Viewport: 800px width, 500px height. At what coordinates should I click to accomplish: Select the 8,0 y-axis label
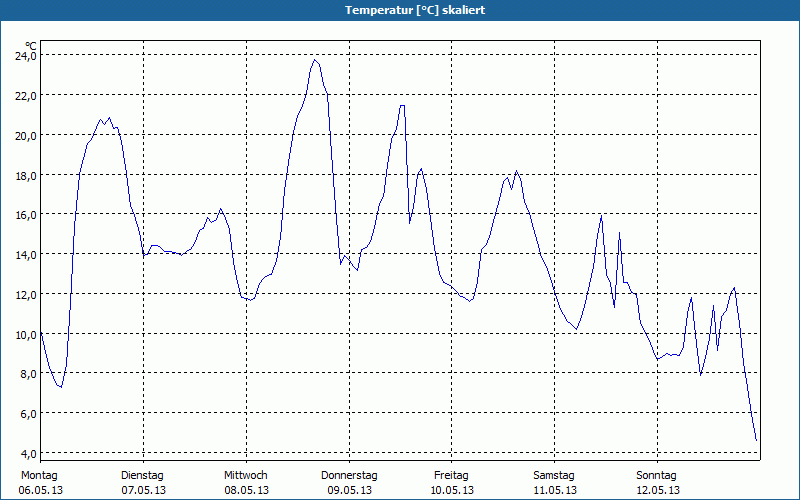coord(28,374)
